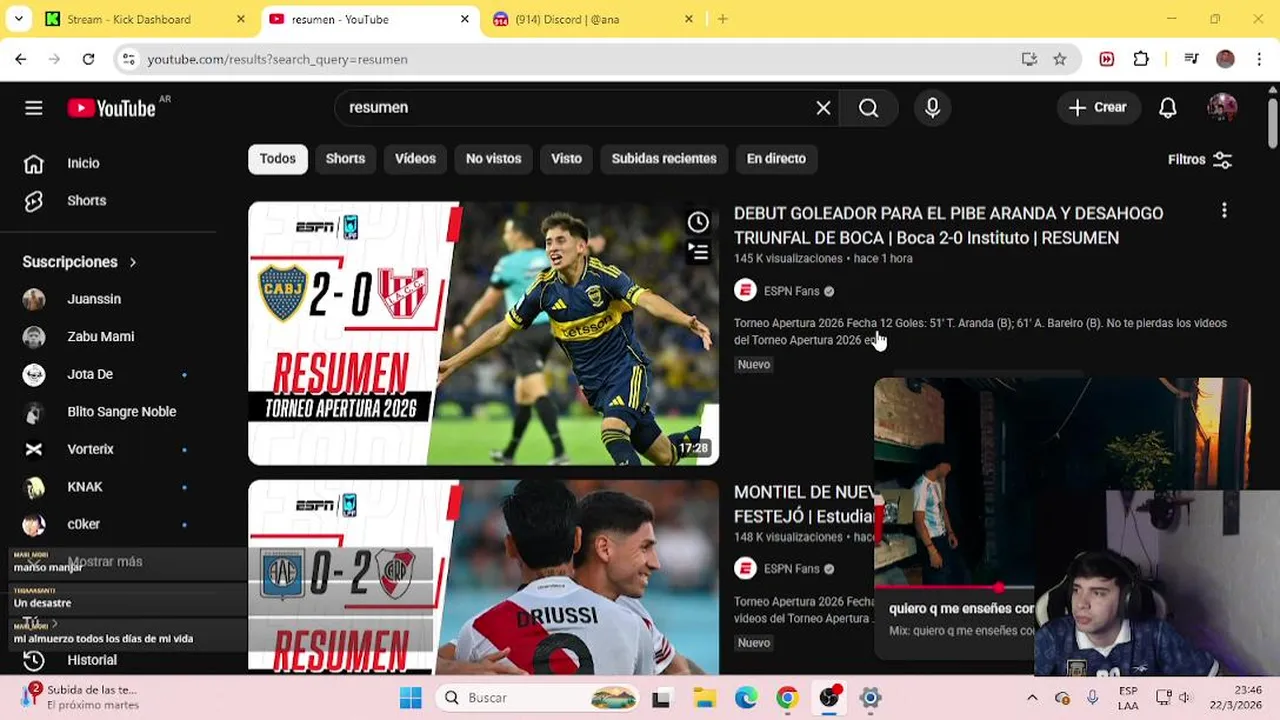Go back in the browser

point(21,59)
